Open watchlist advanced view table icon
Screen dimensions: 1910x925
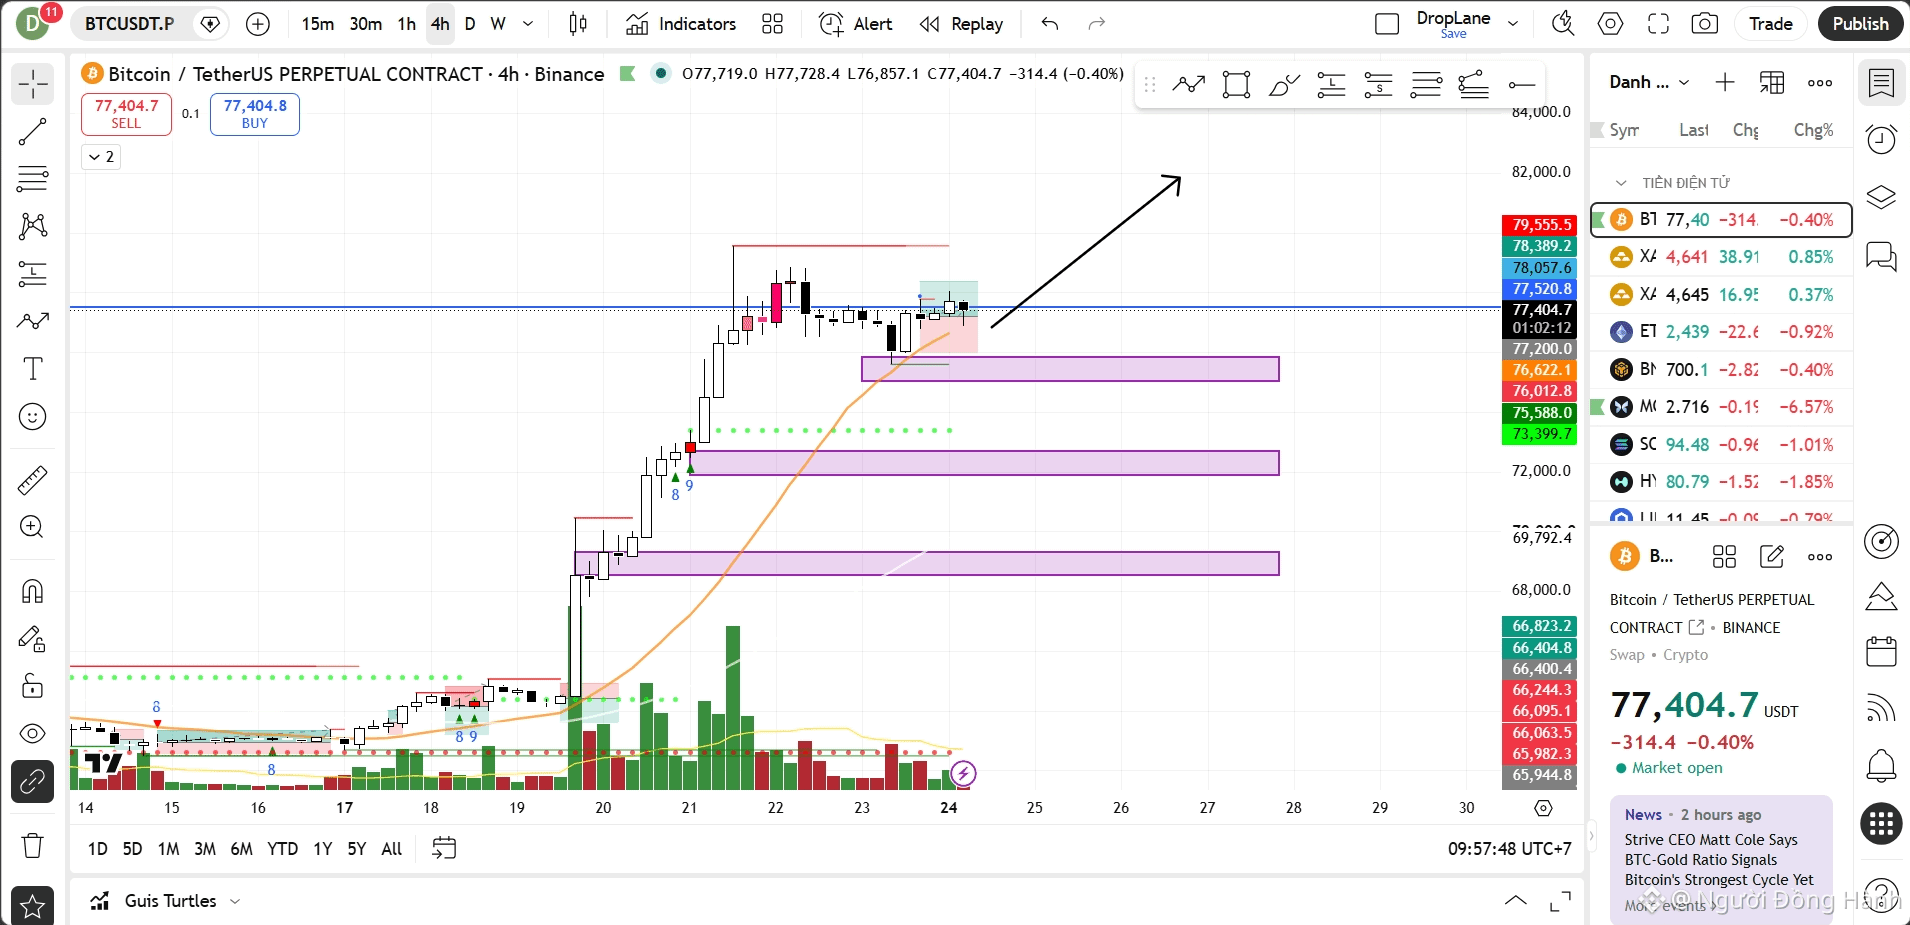[1772, 83]
